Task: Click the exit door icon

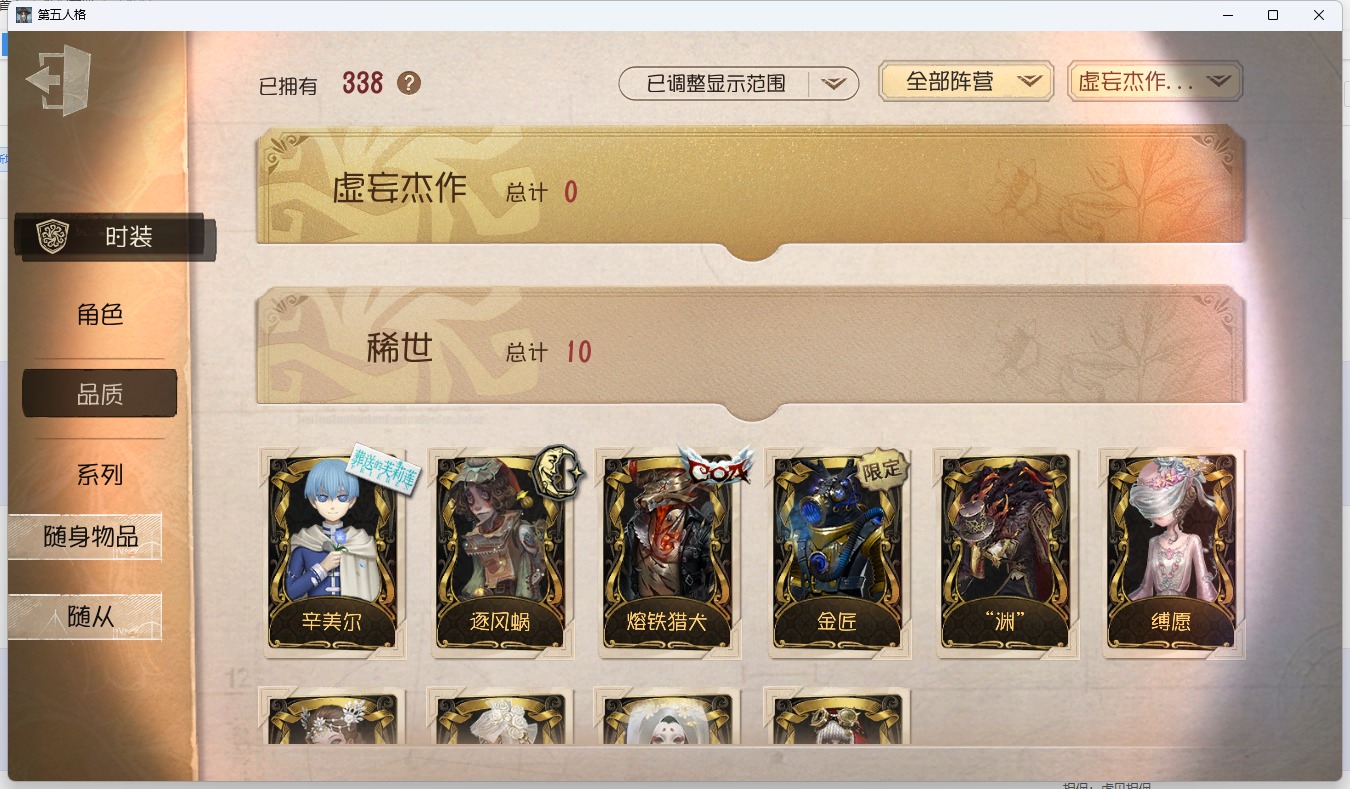Action: tap(59, 80)
